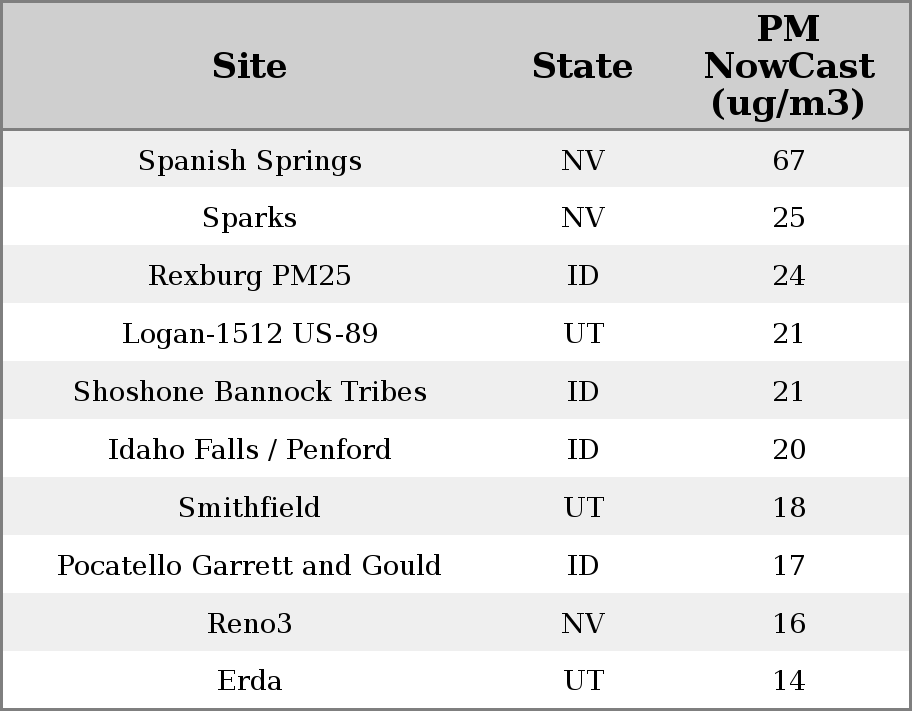Screen dimensions: 912x711
Task: Click the Site column header
Action: (x=249, y=66)
